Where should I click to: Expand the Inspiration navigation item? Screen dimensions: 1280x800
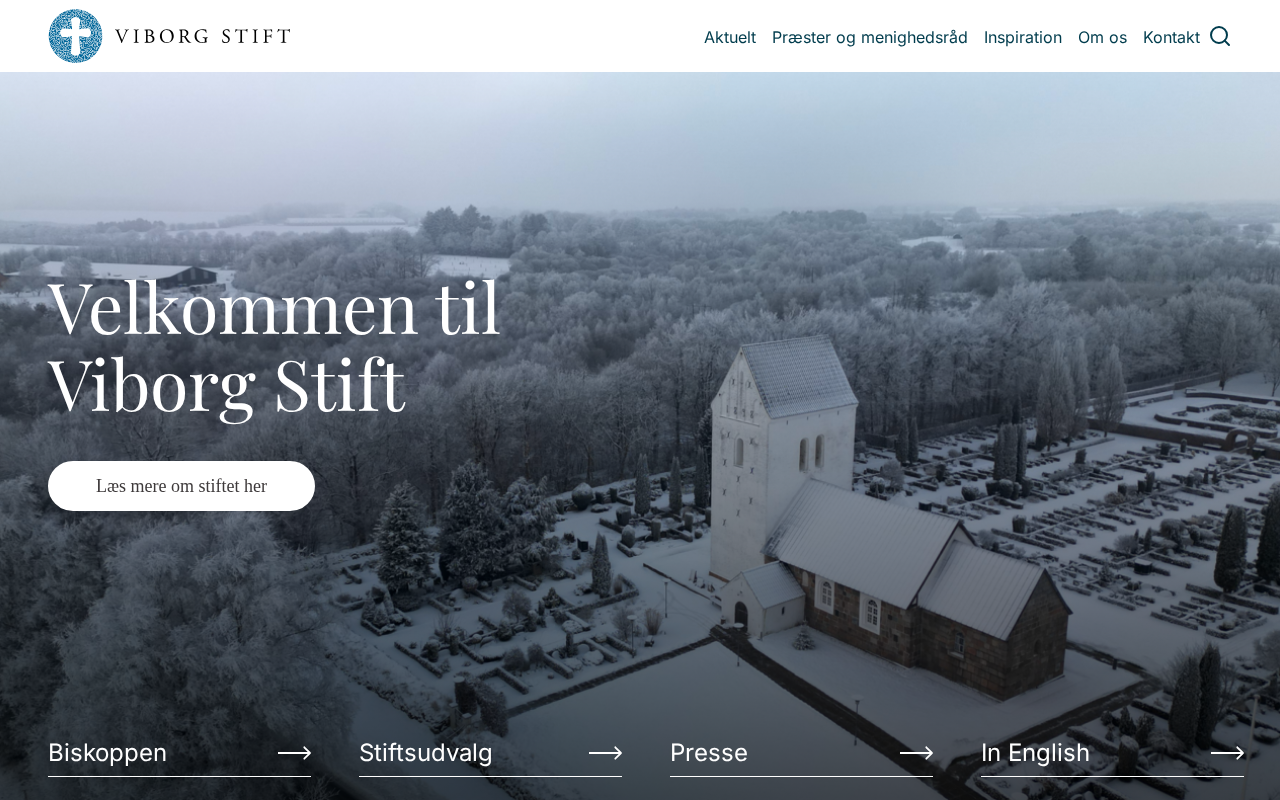click(x=1023, y=37)
